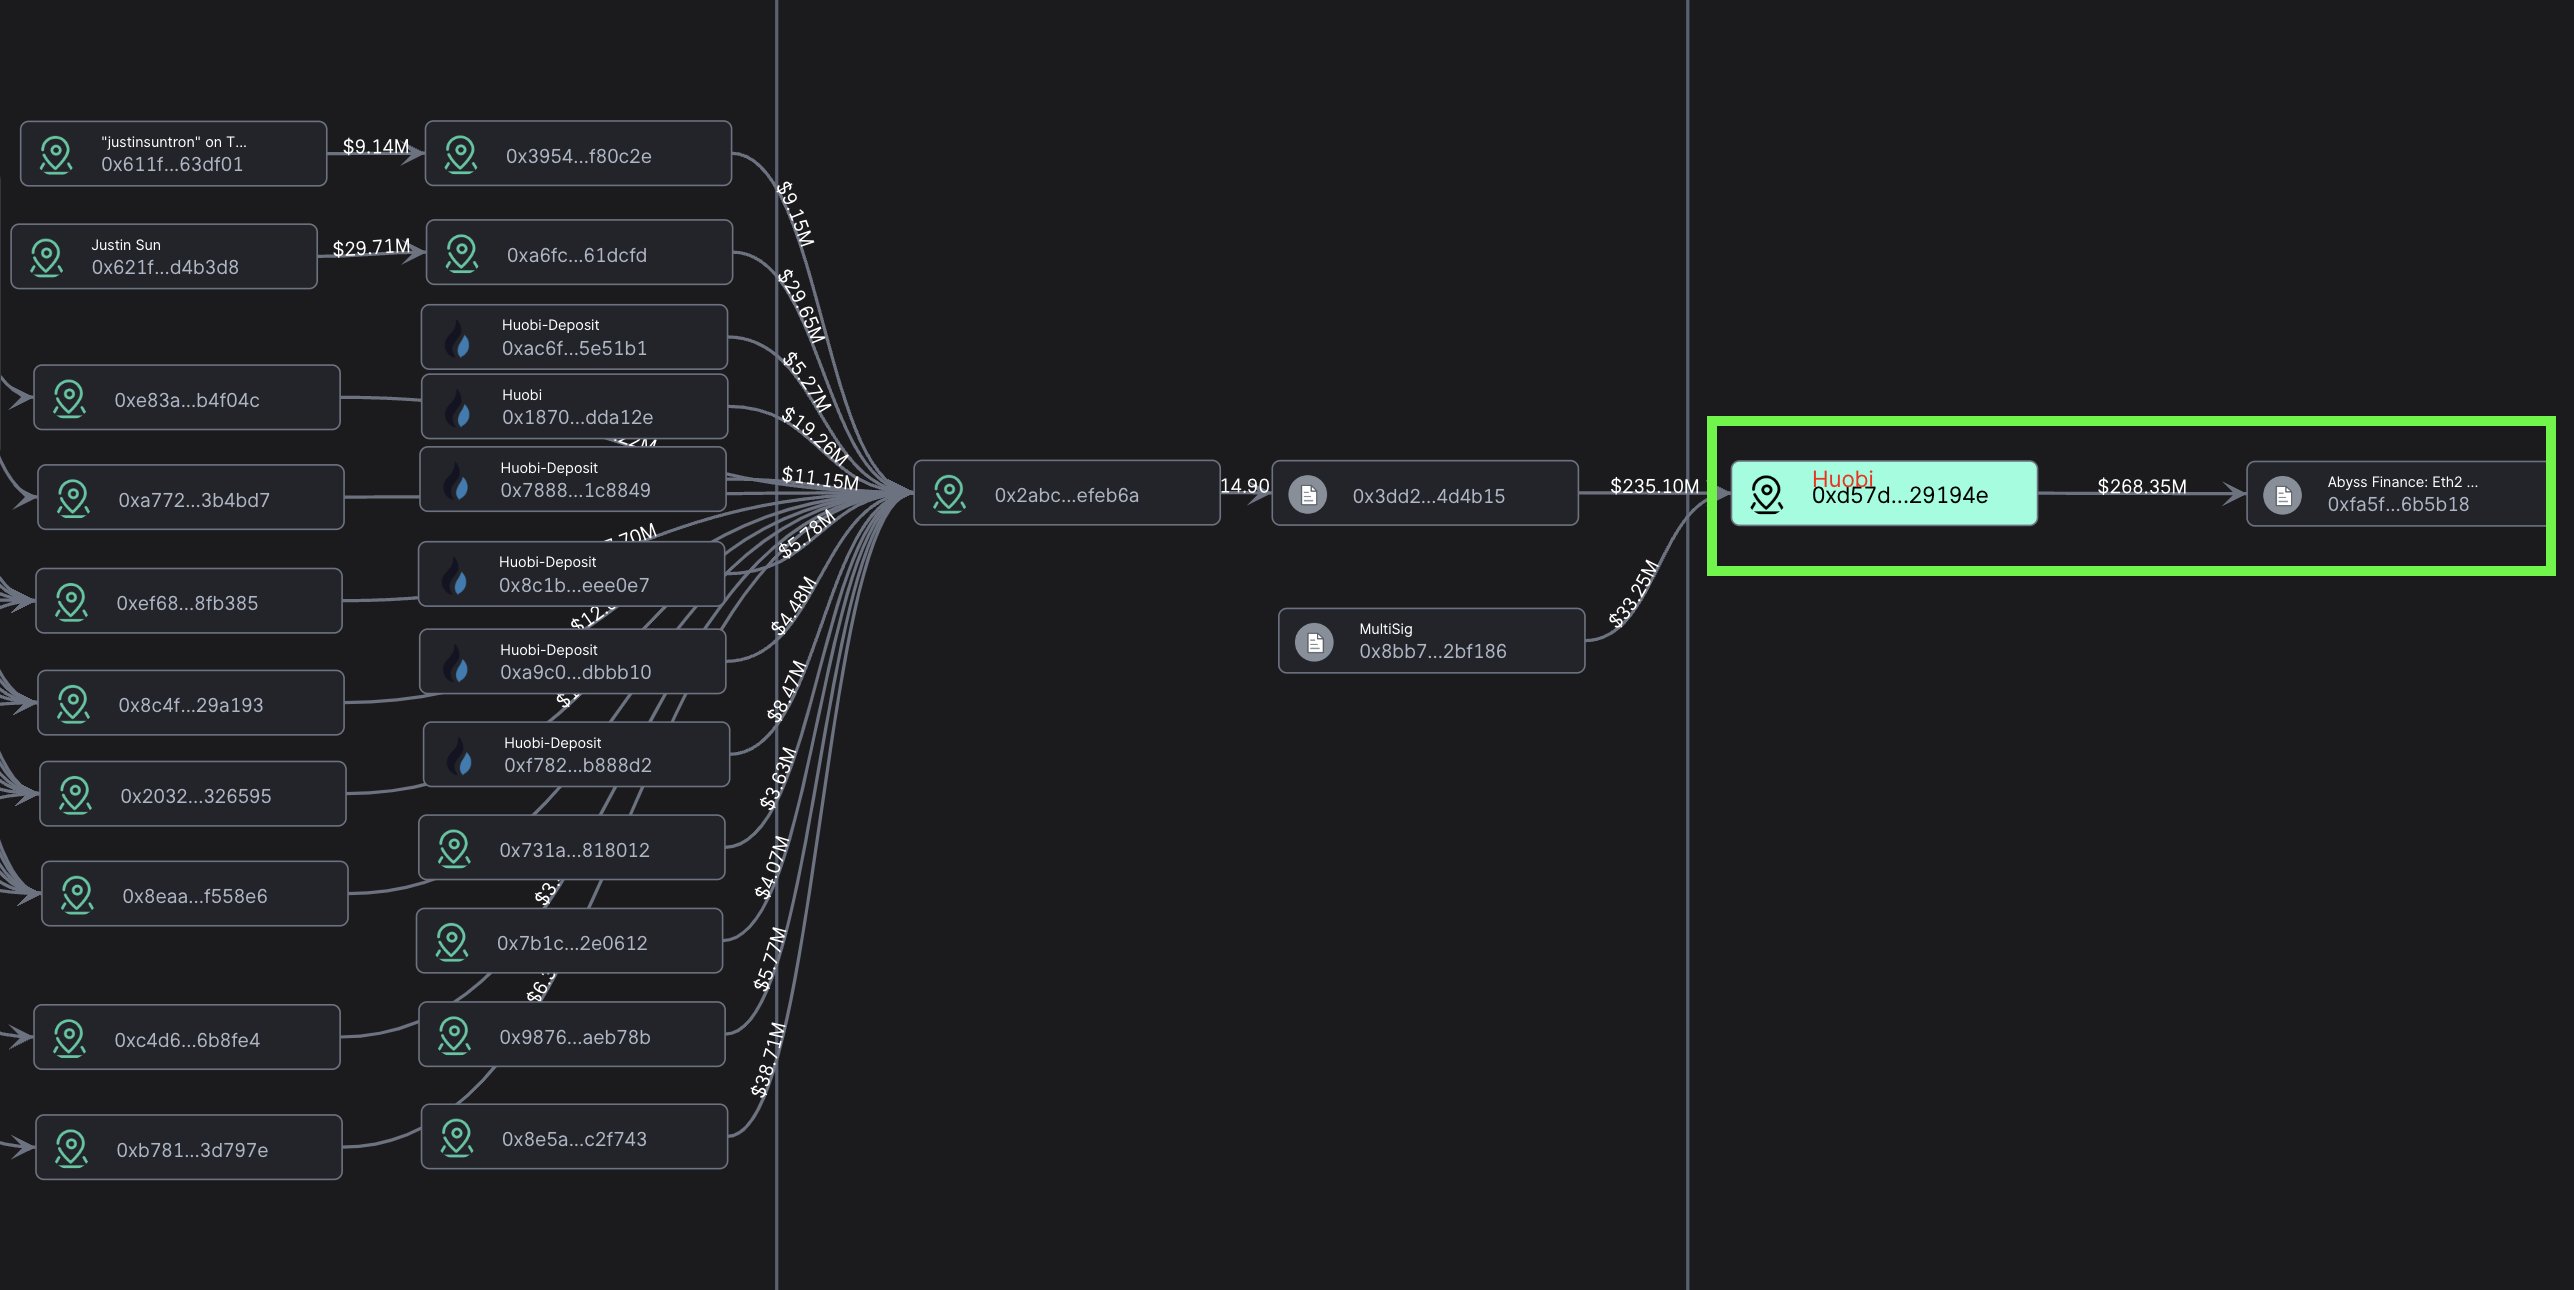Click the 0x2abc...efeb6a address text

[1066, 495]
